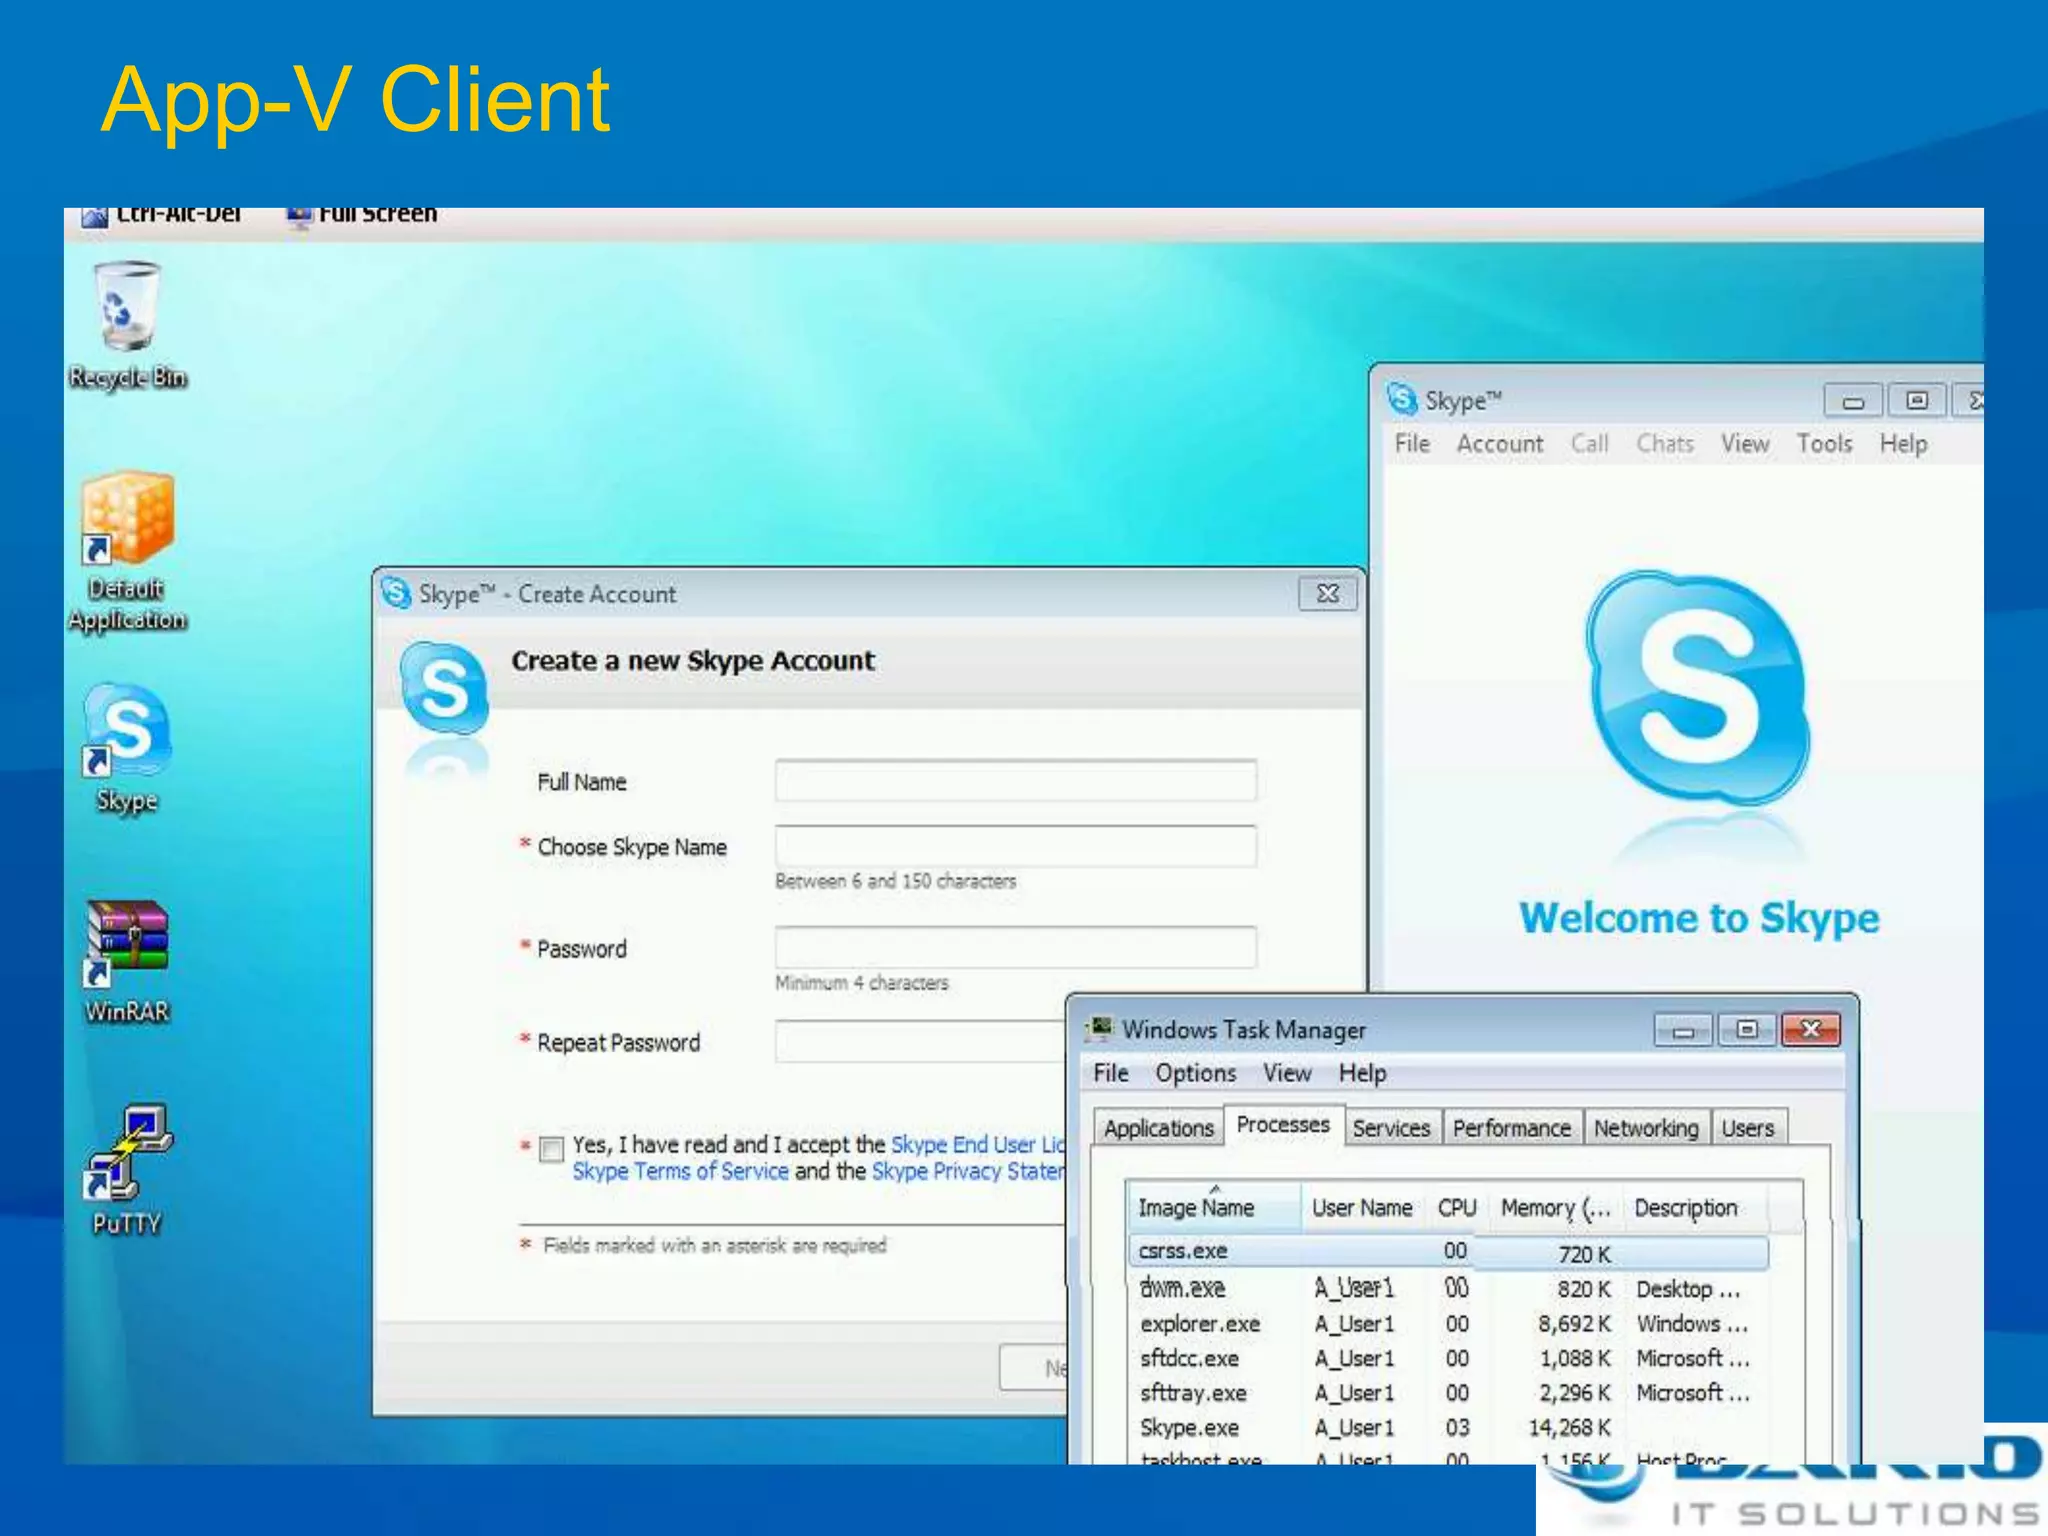Launch the PuTTY desktop shortcut

pyautogui.click(x=128, y=1170)
